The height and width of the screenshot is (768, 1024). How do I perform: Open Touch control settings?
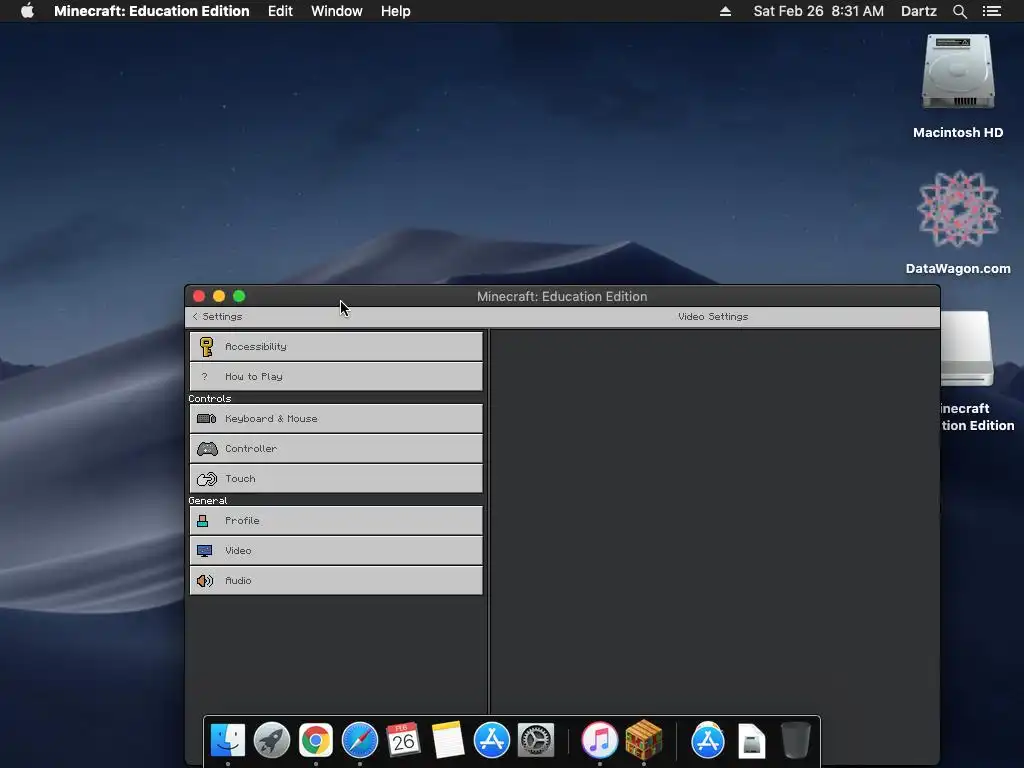coord(336,479)
